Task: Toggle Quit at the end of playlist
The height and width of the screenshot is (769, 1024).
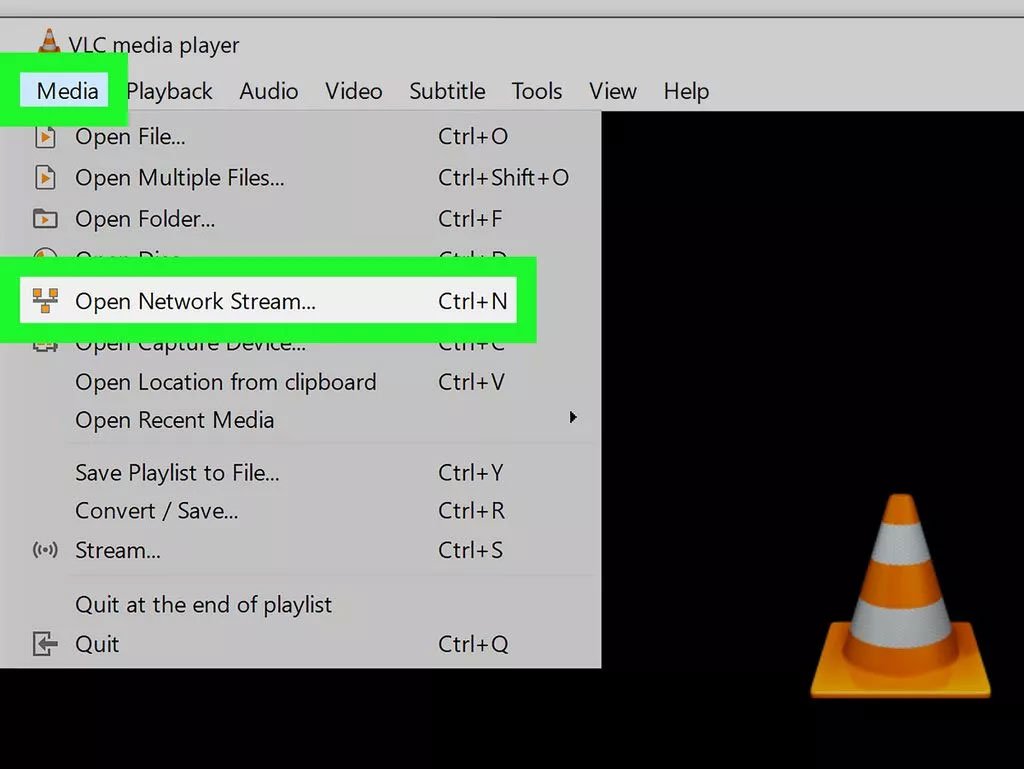Action: point(203,605)
